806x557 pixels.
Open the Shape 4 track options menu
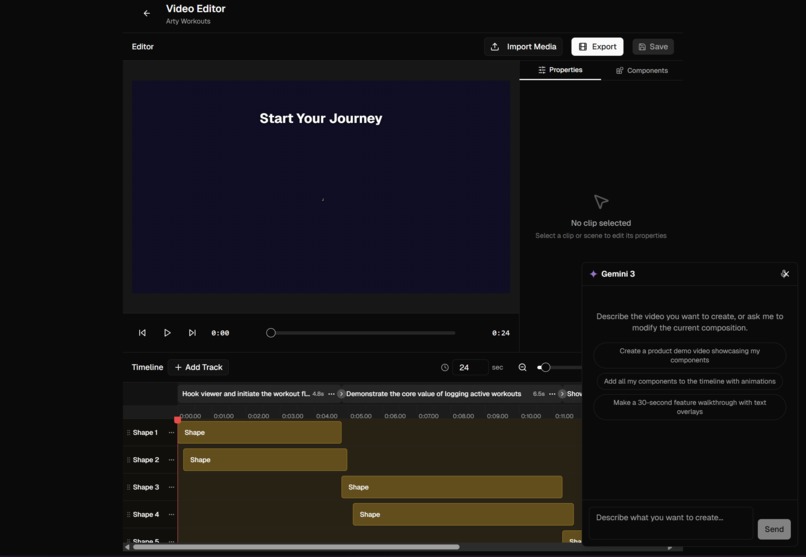172,514
